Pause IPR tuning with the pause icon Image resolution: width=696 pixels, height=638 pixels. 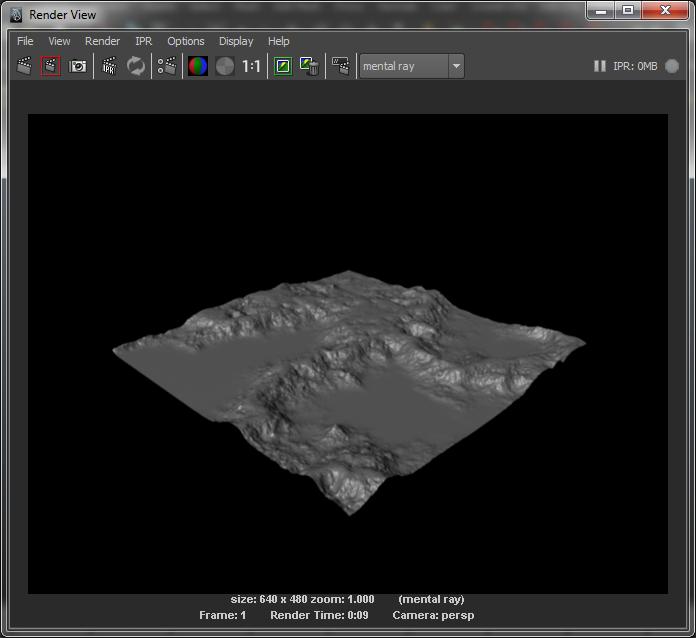click(600, 66)
